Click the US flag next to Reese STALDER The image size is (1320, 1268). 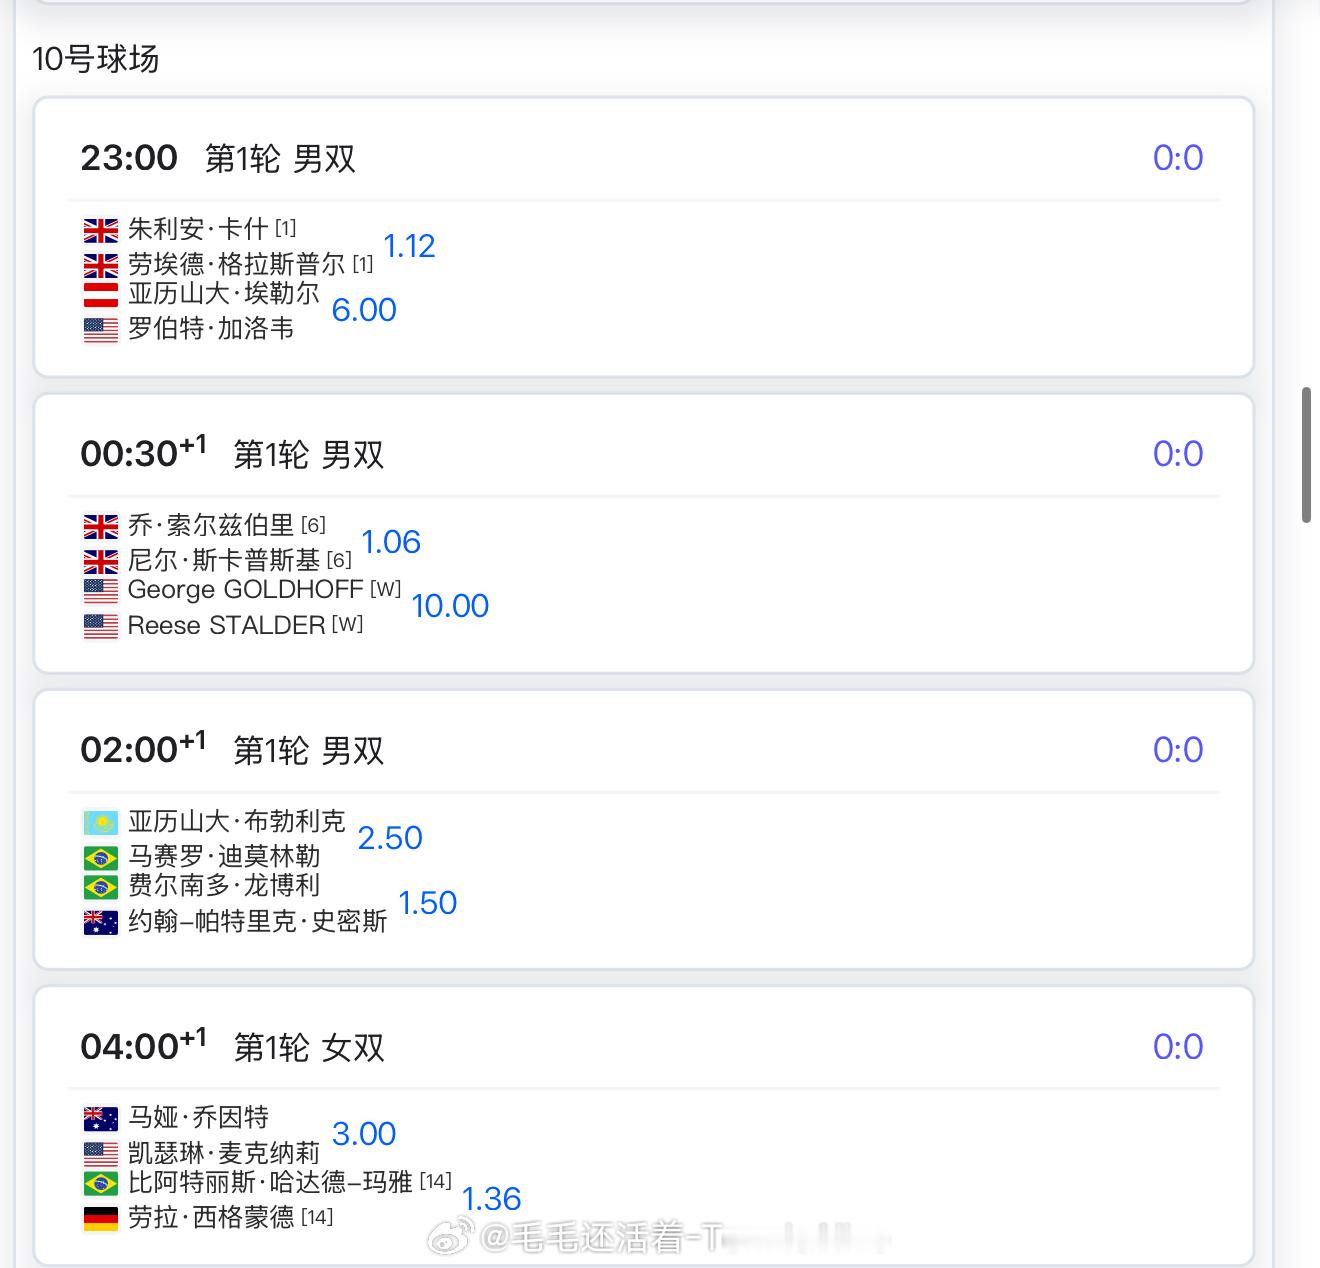[x=101, y=626]
